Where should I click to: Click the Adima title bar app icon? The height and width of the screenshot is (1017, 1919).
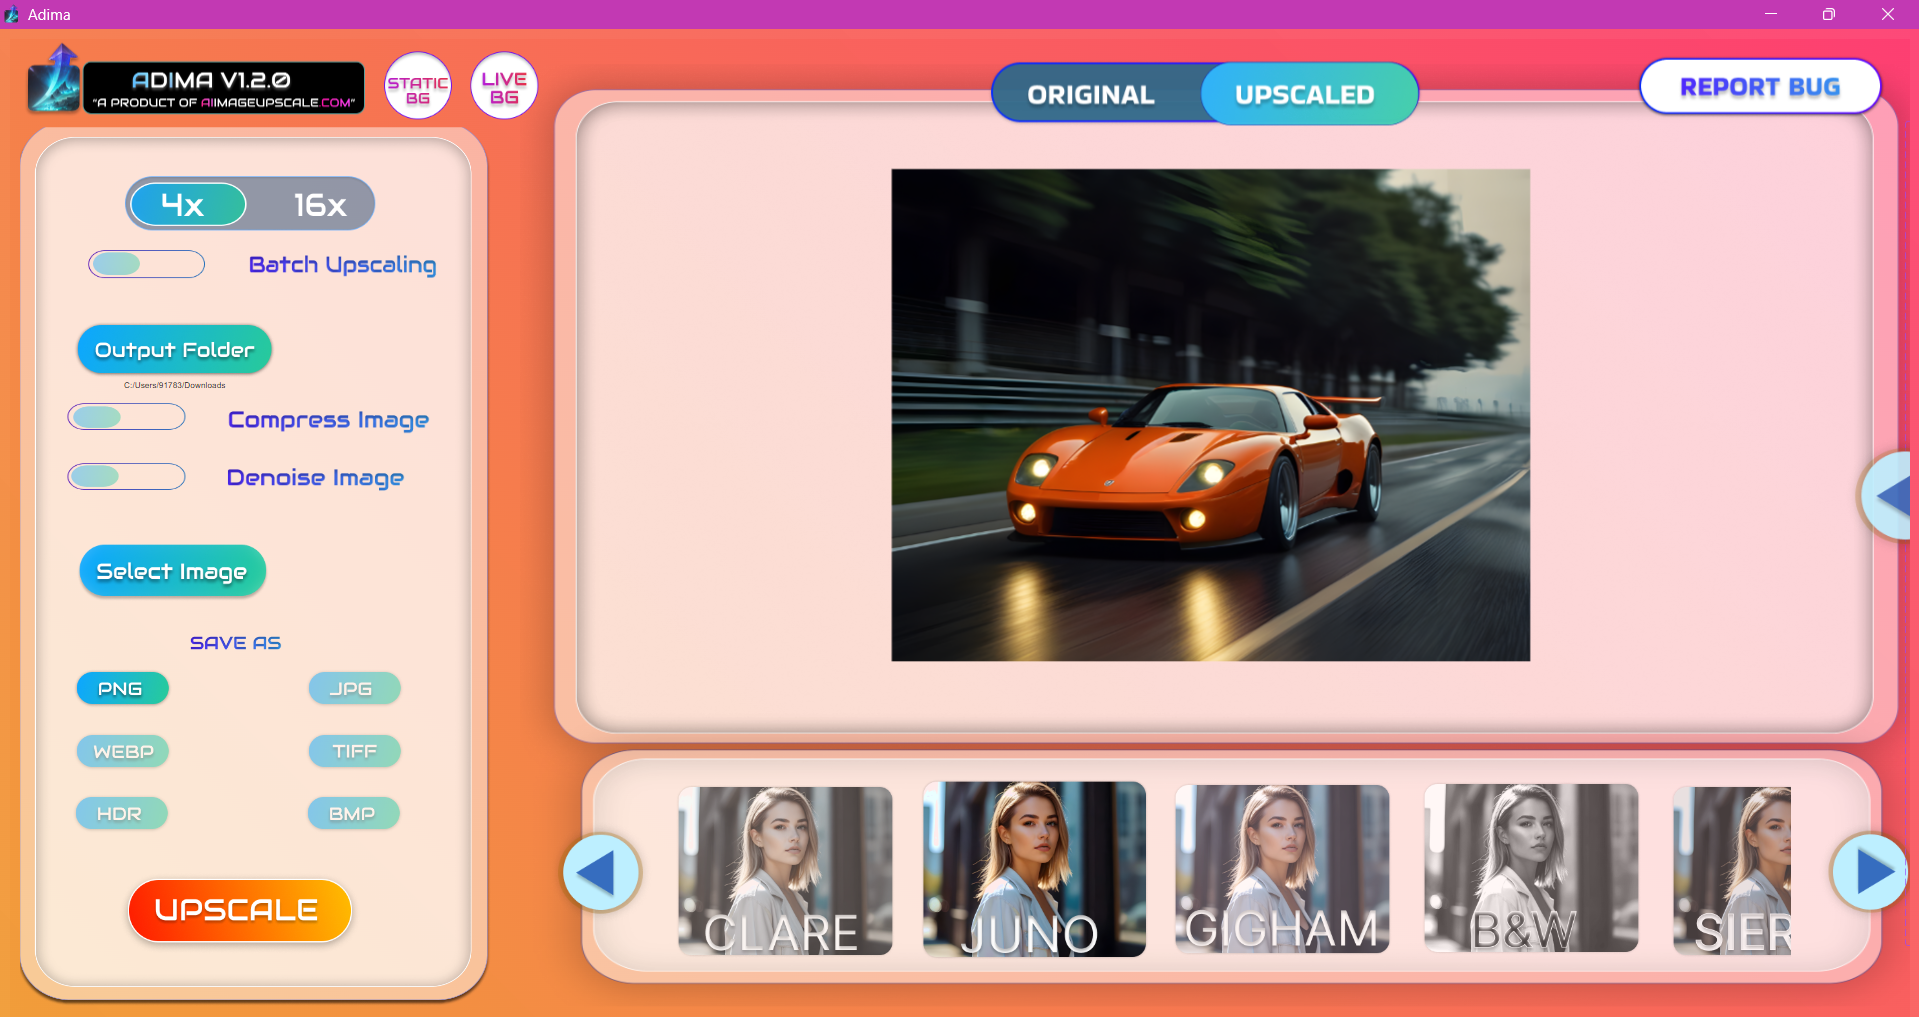(x=12, y=14)
